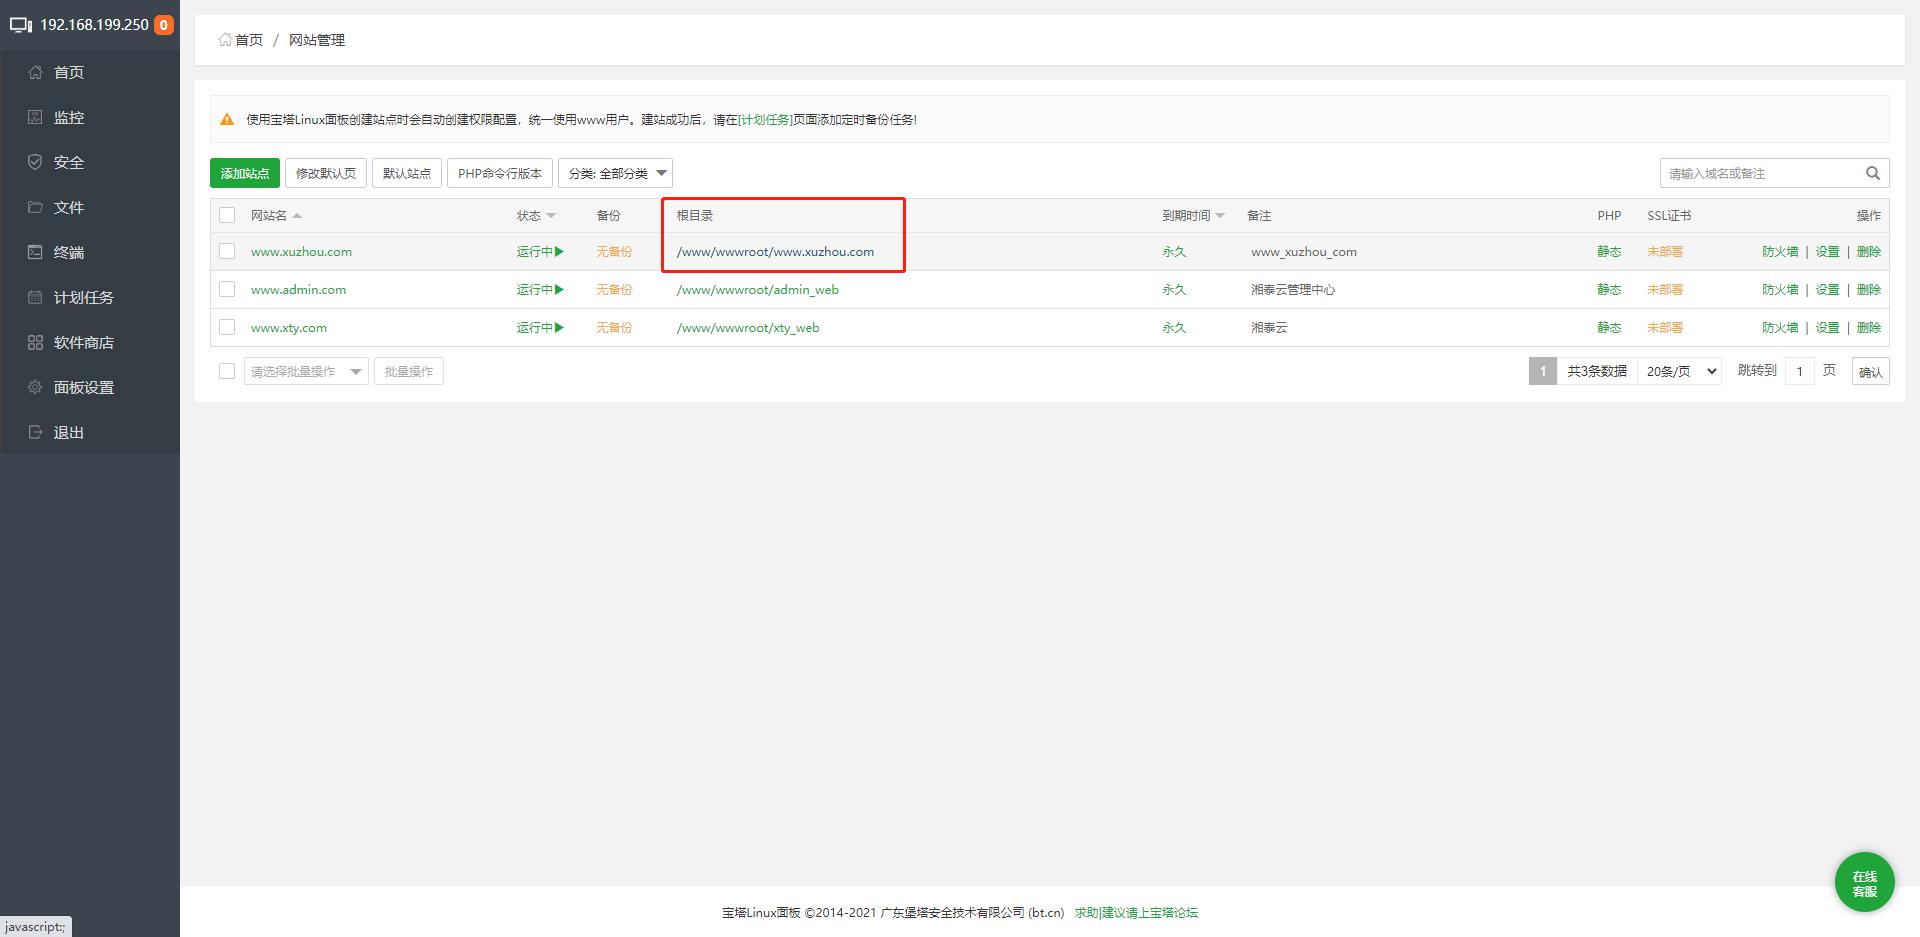Image resolution: width=1920 pixels, height=937 pixels.
Task: Check the www.xty.com row checkbox
Action: point(227,327)
